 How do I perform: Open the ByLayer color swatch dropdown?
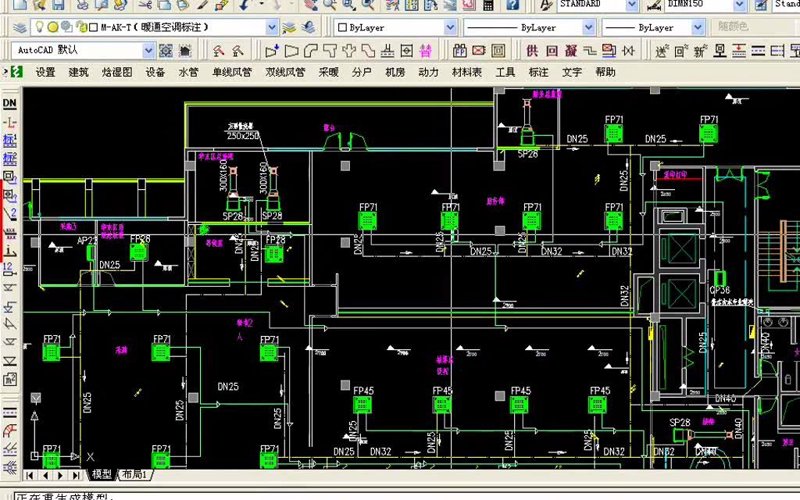[x=395, y=27]
